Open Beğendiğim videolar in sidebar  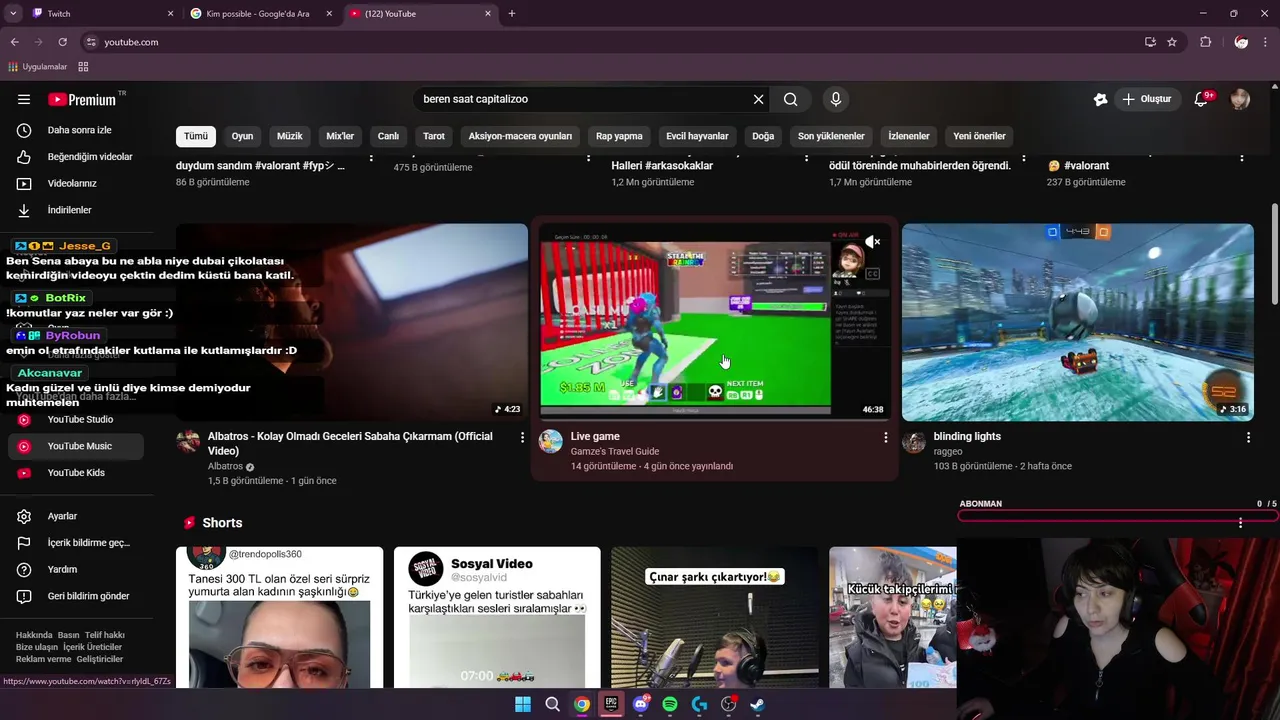[x=76, y=157]
